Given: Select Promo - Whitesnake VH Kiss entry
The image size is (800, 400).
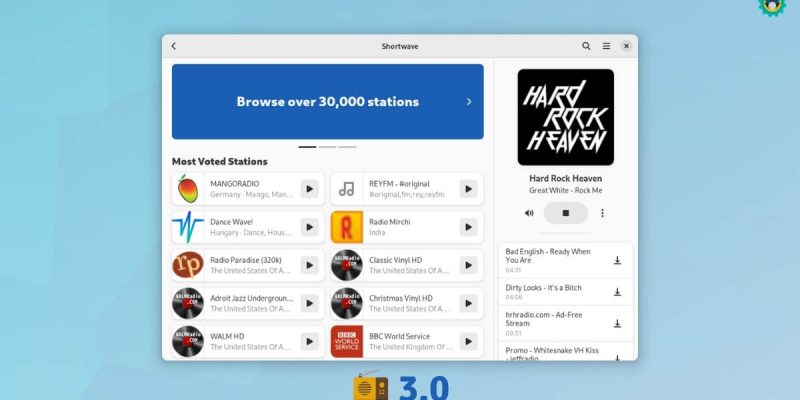Looking at the screenshot, I should point(566,352).
